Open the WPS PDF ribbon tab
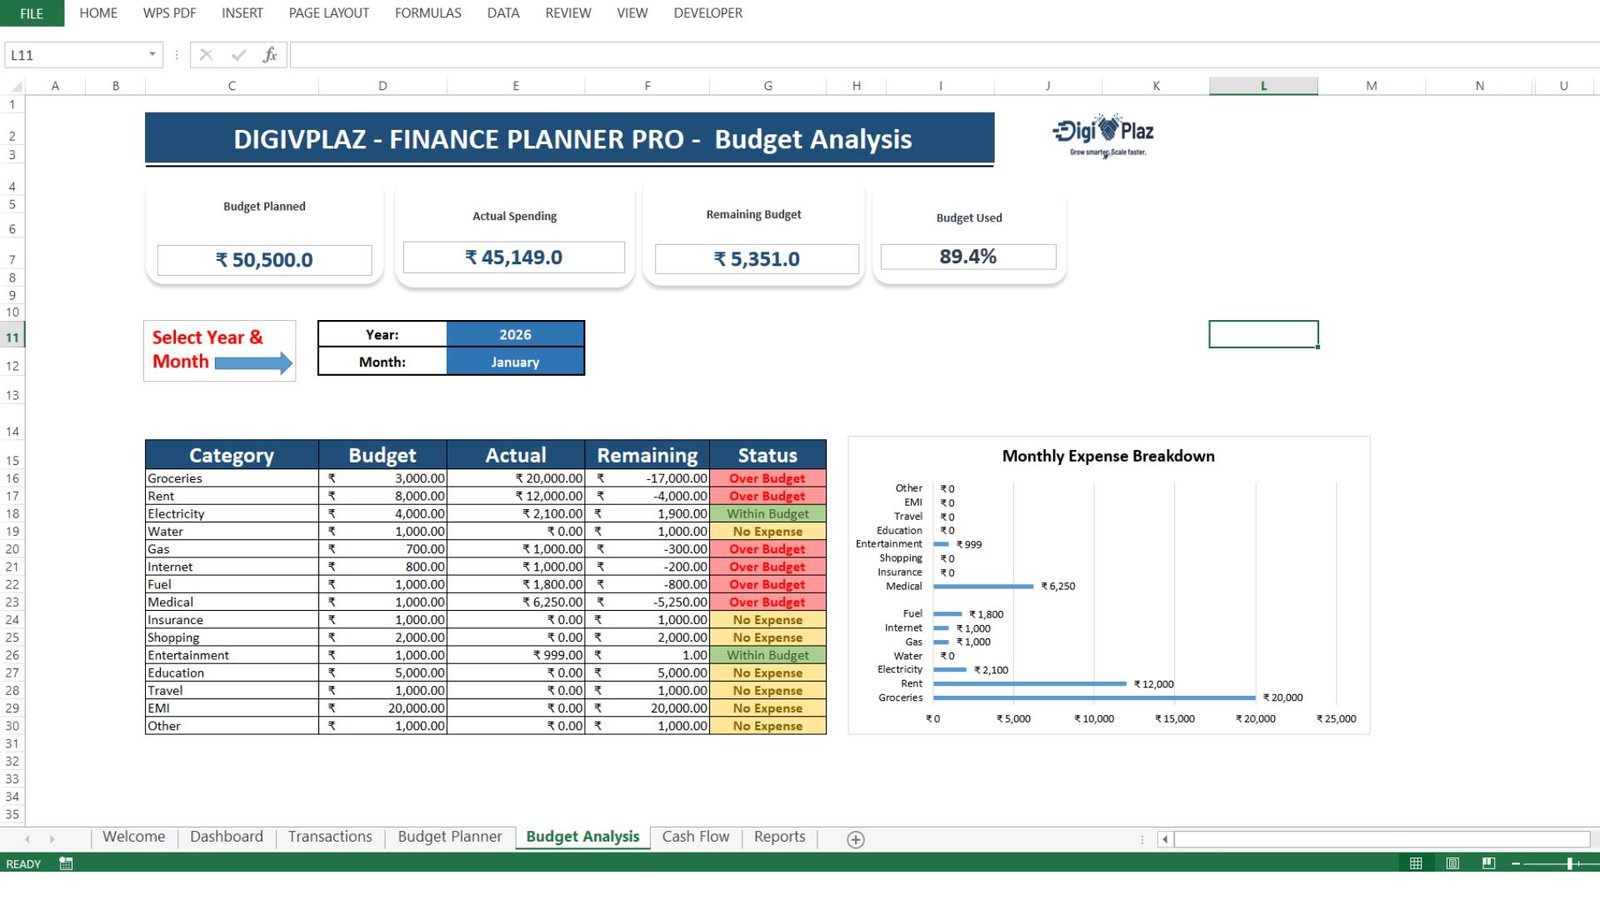Image resolution: width=1600 pixels, height=900 pixels. [170, 13]
